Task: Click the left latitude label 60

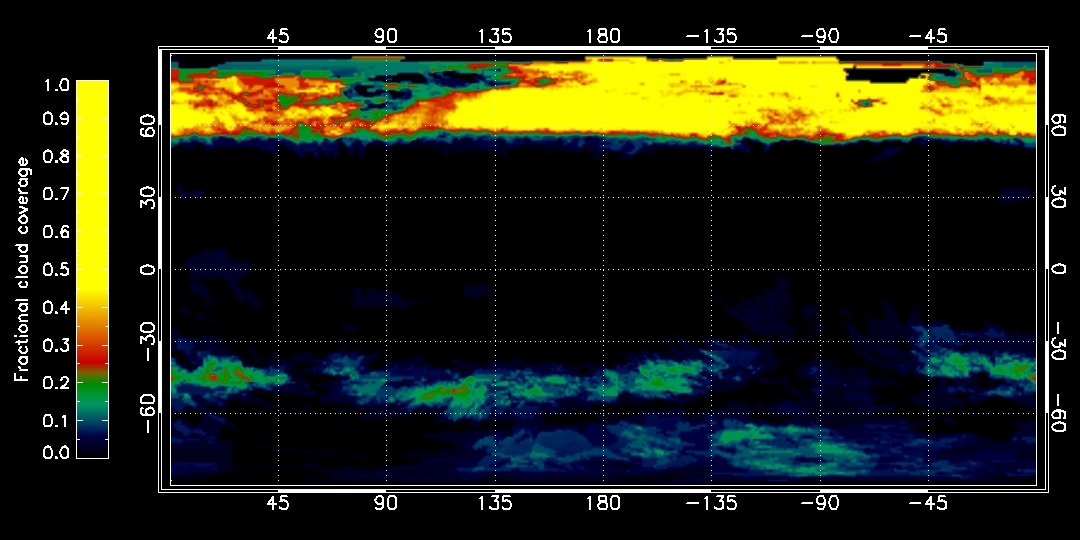Action: tap(147, 126)
